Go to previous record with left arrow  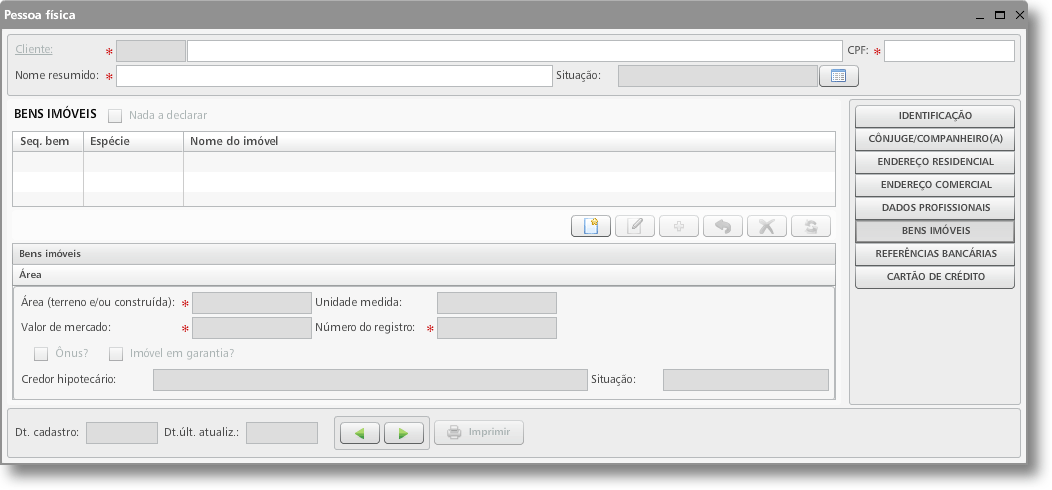[360, 433]
